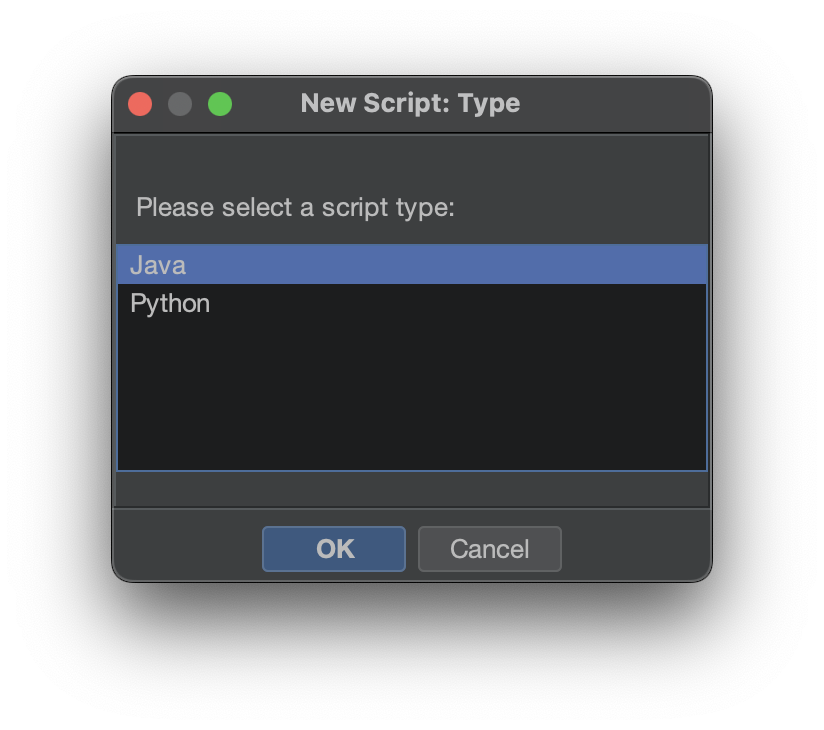824x730 pixels.
Task: Click the gray disabled minimize button
Action: click(180, 104)
